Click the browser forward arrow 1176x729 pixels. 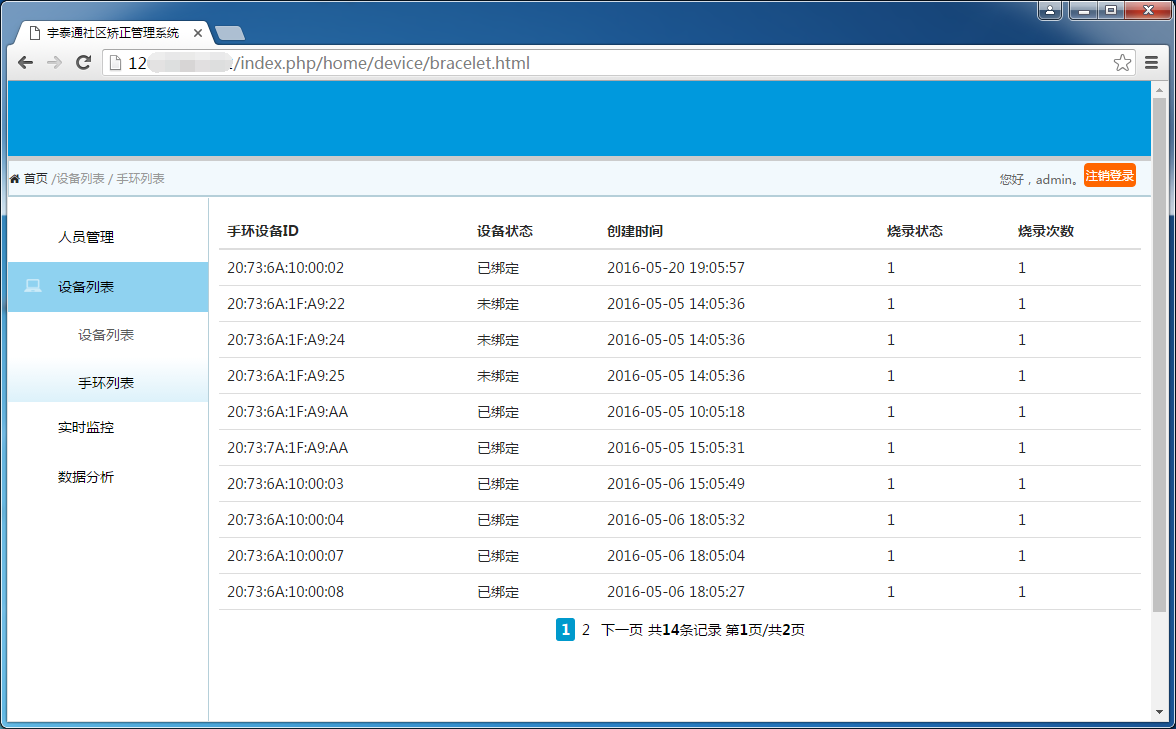coord(54,63)
